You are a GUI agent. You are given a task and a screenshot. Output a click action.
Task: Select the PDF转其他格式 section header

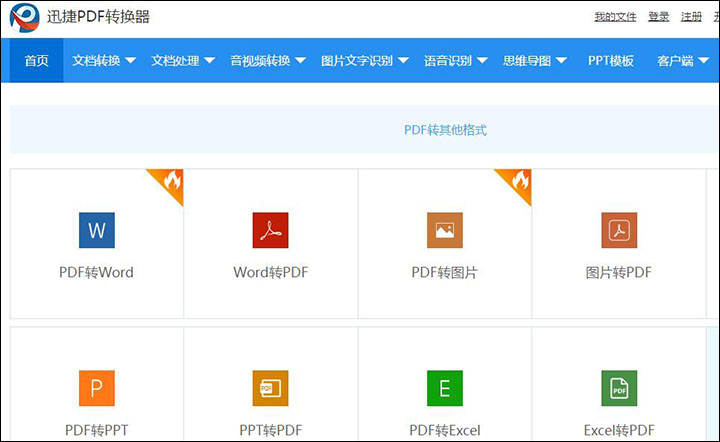pyautogui.click(x=445, y=130)
